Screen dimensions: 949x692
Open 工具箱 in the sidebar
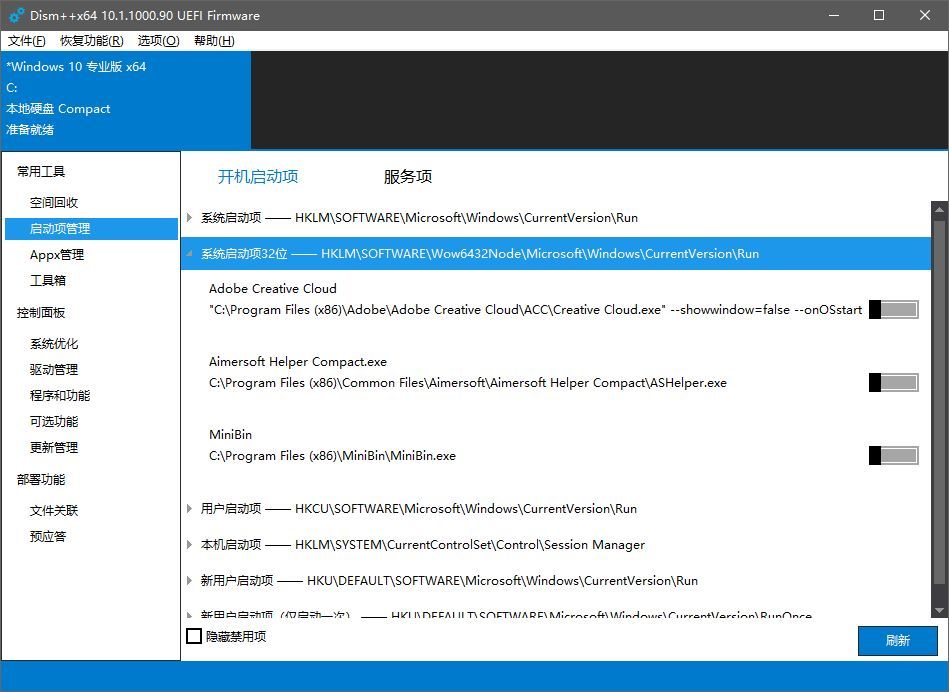click(x=48, y=280)
